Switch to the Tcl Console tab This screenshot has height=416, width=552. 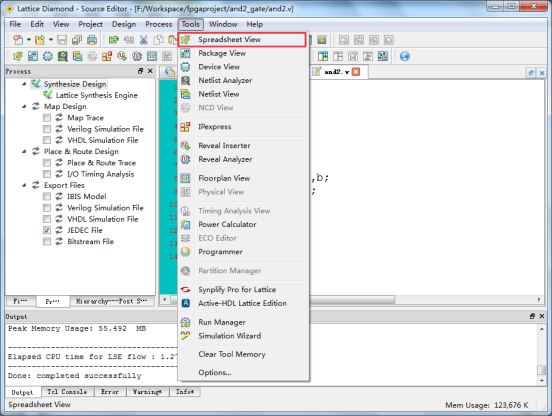click(67, 392)
